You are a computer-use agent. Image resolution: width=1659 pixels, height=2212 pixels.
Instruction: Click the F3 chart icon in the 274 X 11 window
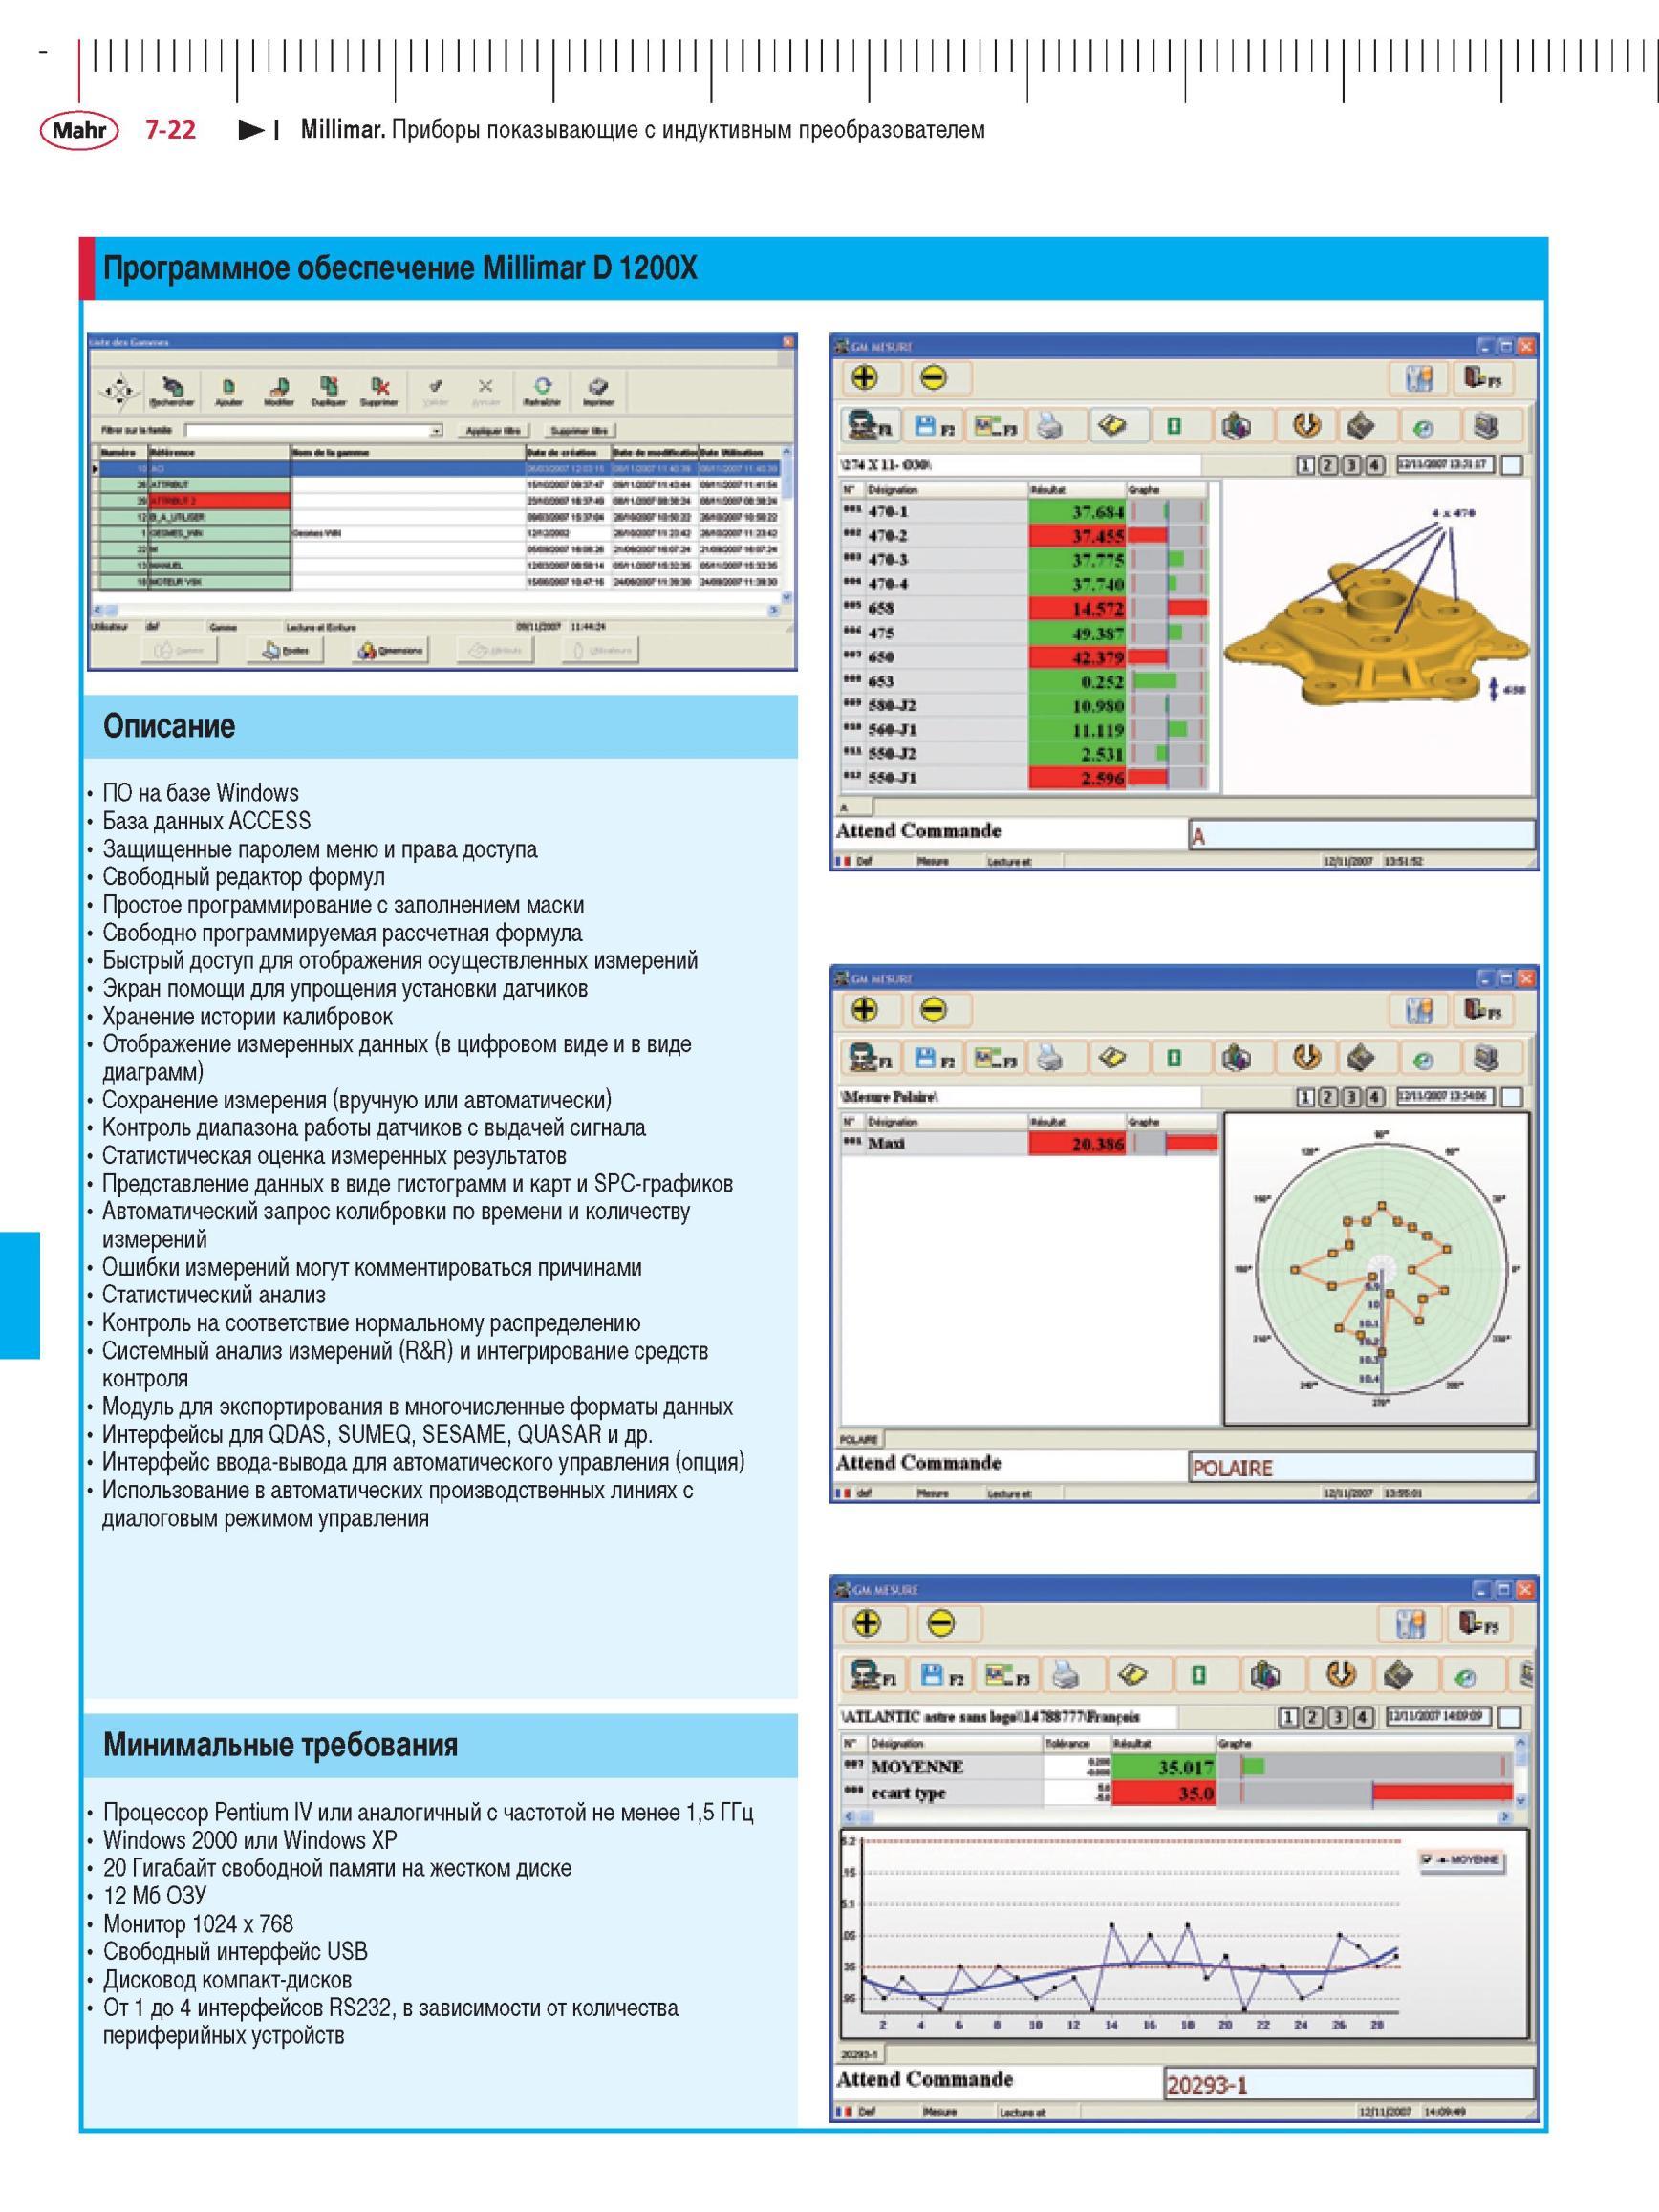click(996, 427)
